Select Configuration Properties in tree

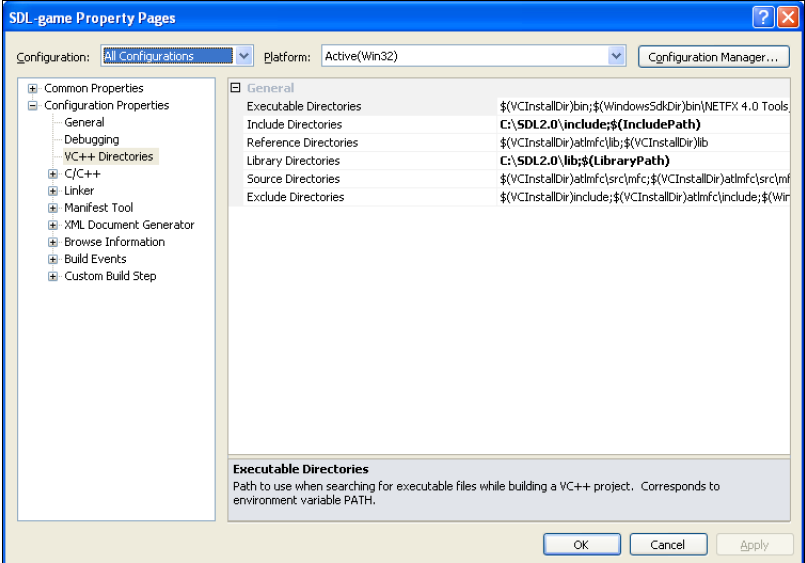(106, 105)
